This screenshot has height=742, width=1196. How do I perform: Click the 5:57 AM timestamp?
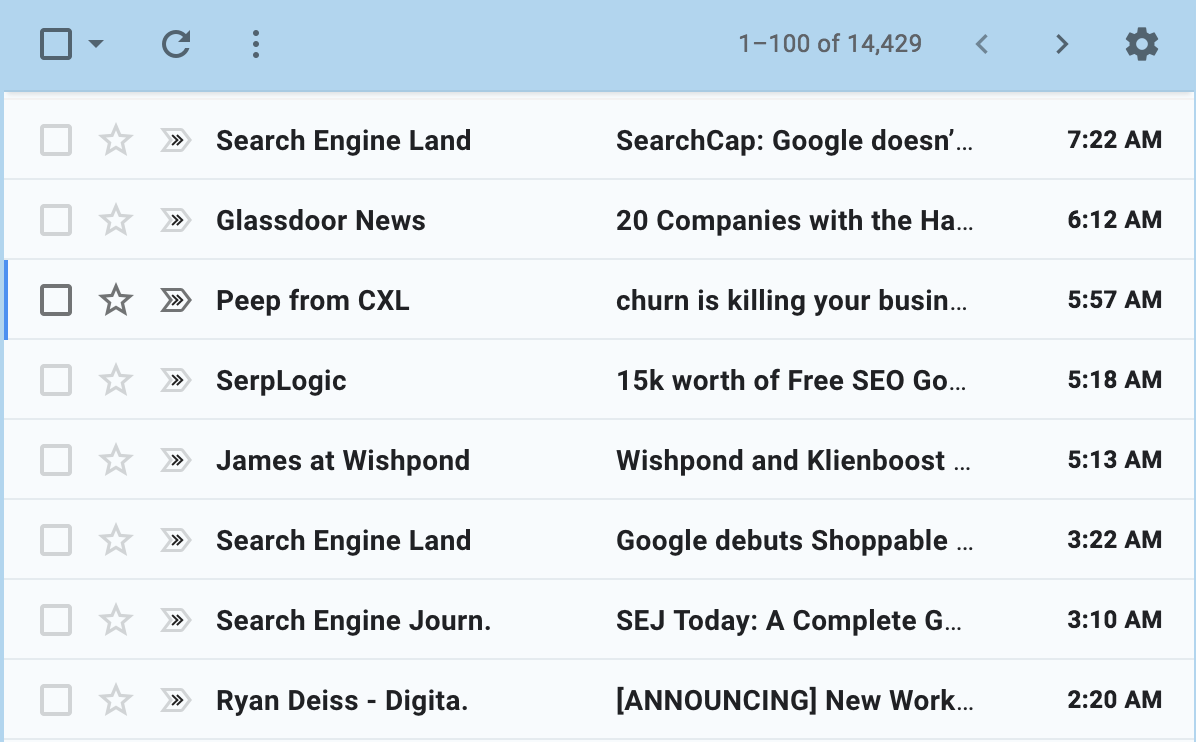coord(1114,300)
